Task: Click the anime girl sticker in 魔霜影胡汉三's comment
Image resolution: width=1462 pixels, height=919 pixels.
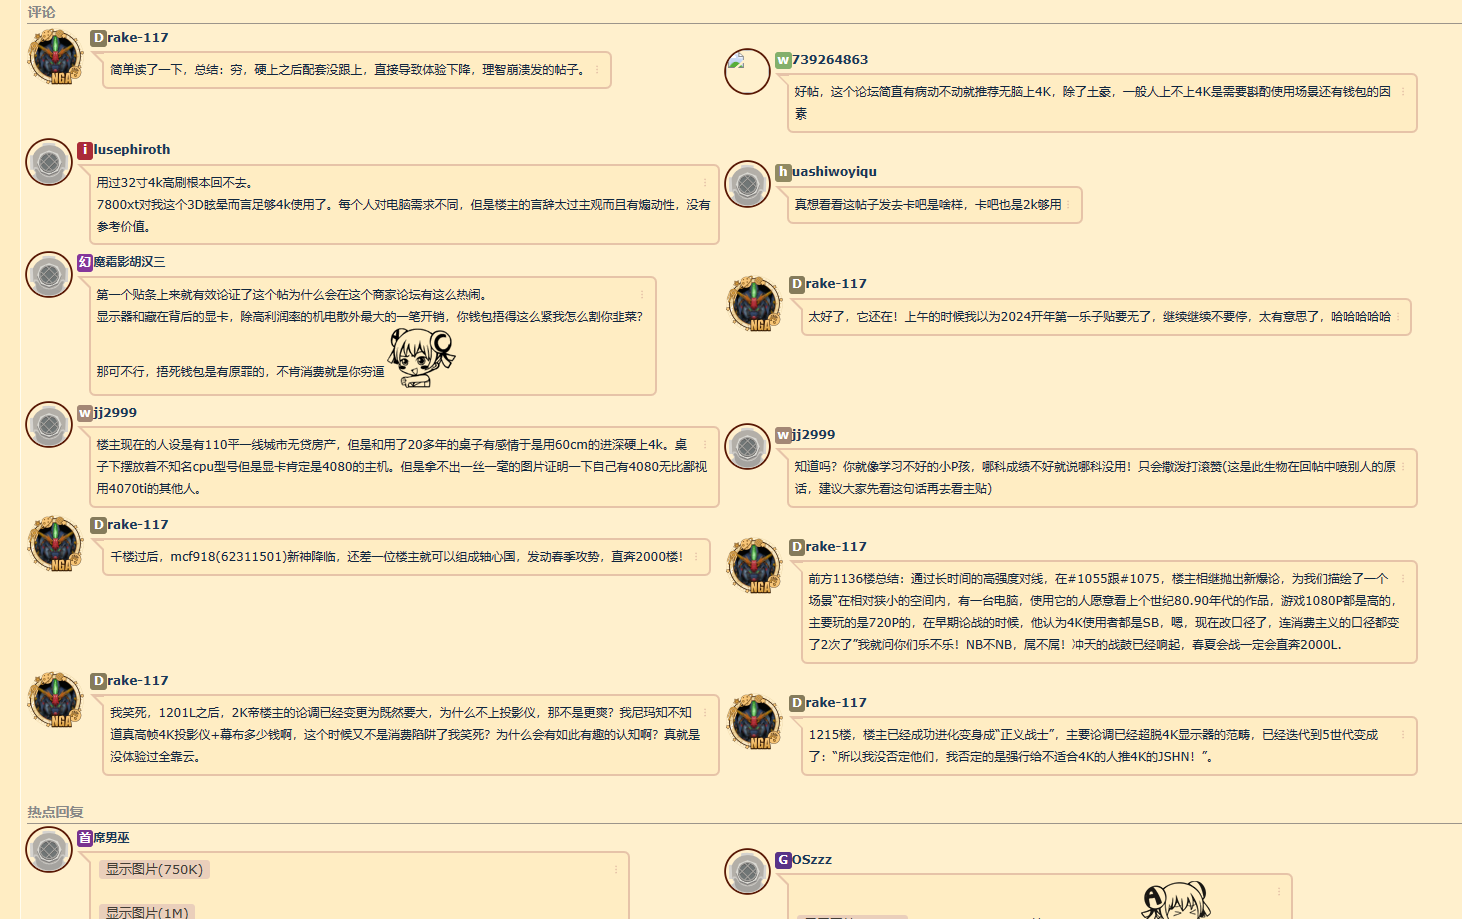Action: [420, 357]
